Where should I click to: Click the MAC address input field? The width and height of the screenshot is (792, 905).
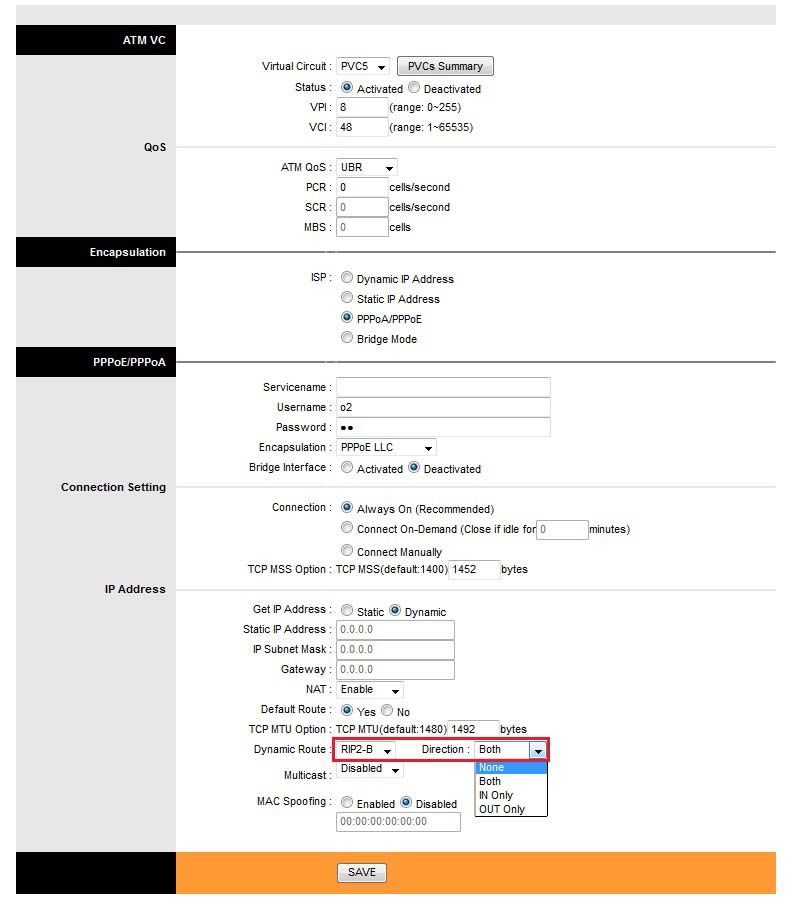tap(398, 822)
